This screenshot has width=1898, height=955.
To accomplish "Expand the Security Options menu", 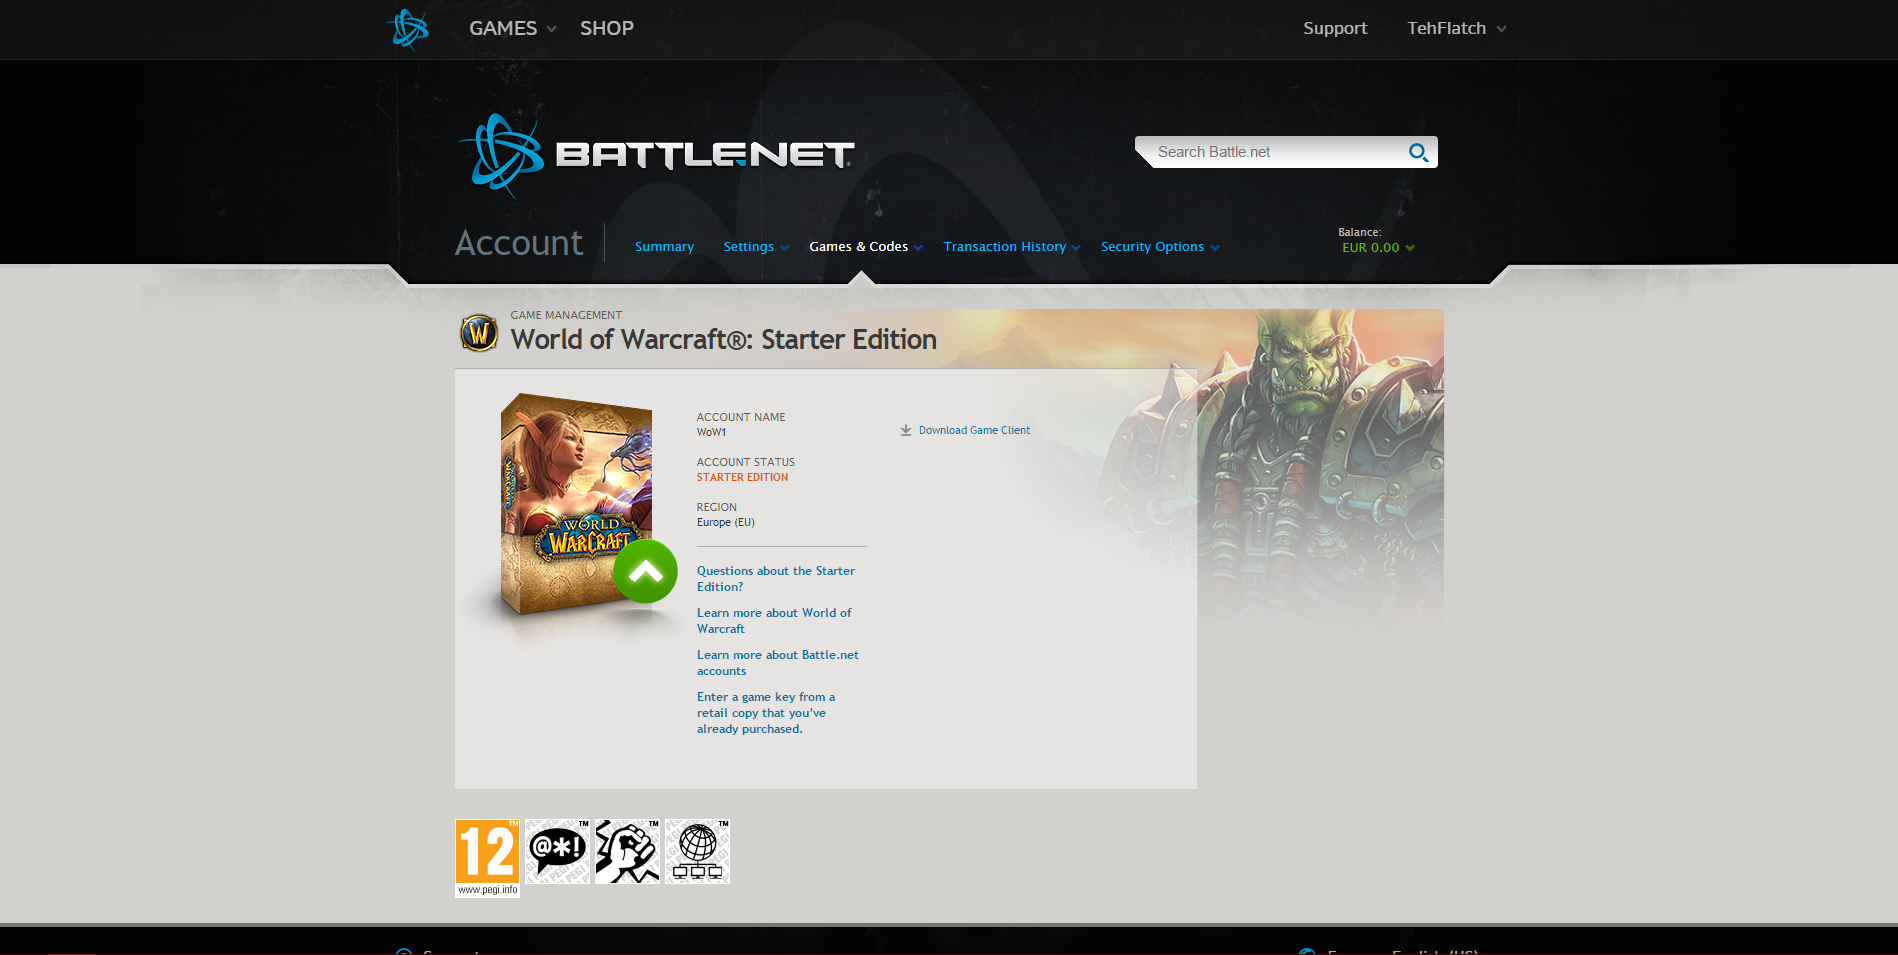I will (x=1160, y=247).
